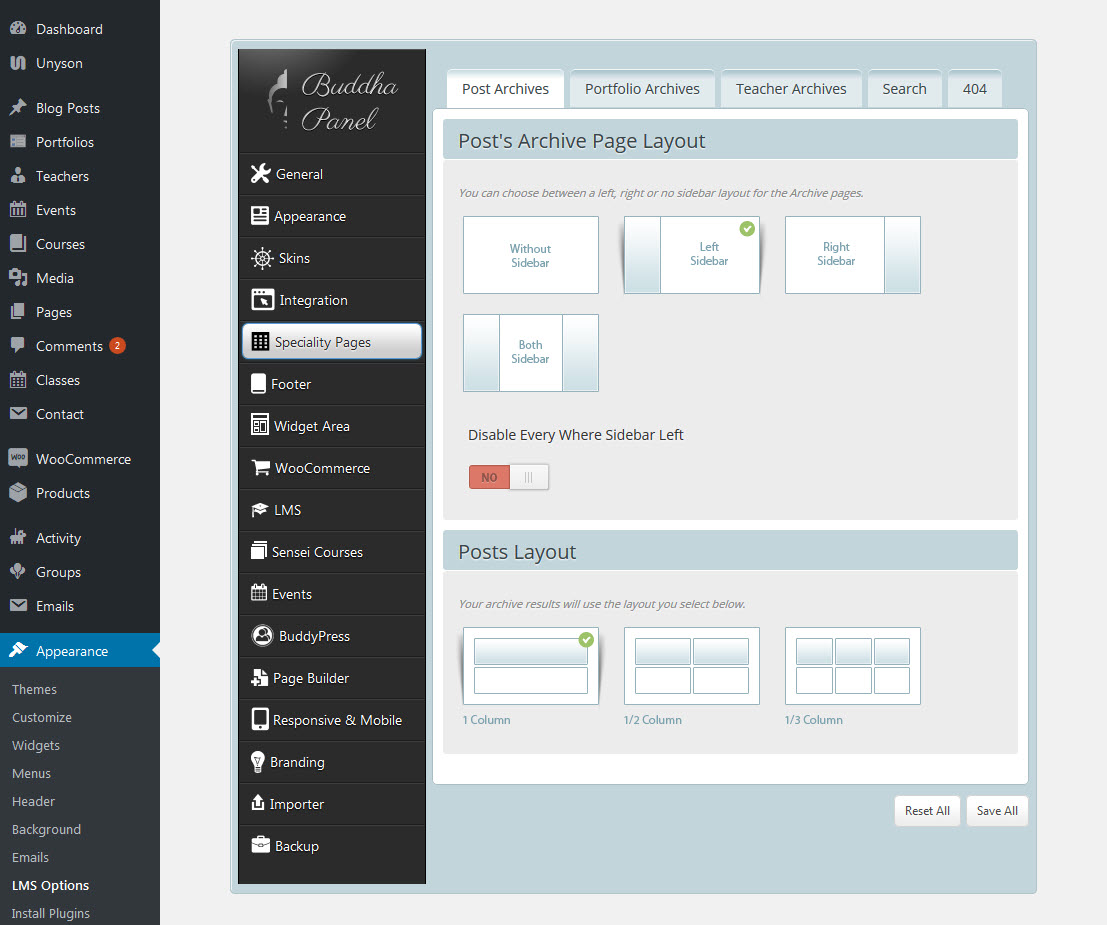Switch to the Portfolio Archives tab
This screenshot has width=1107, height=925.
pyautogui.click(x=642, y=89)
